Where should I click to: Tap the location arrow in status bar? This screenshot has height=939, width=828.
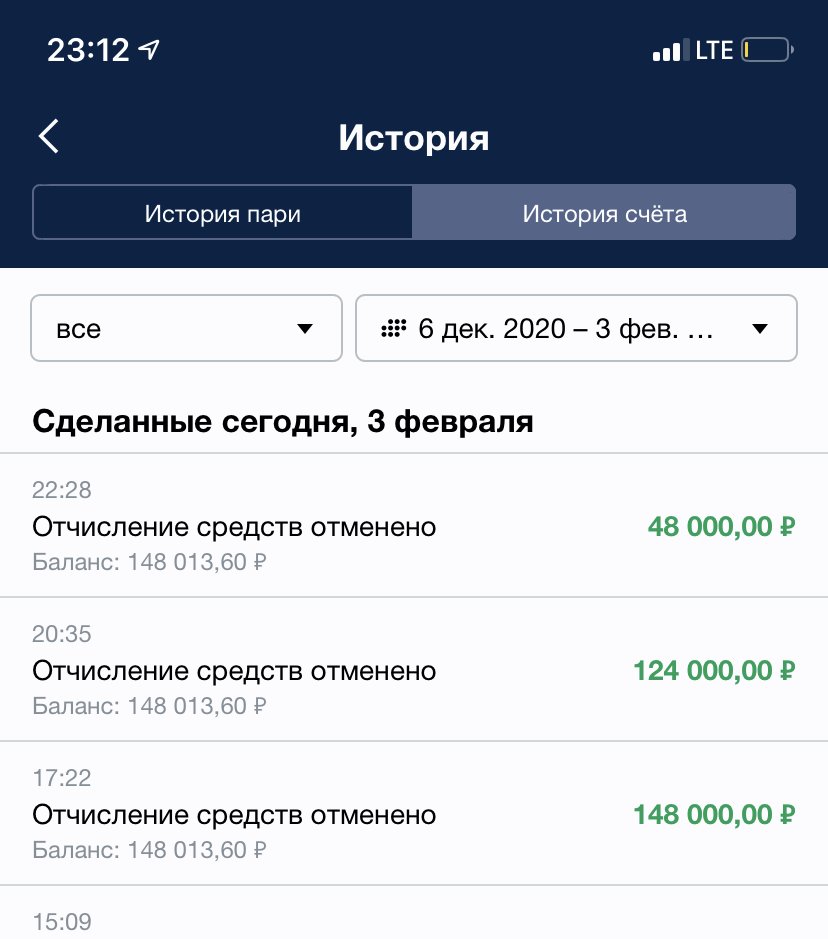(150, 49)
